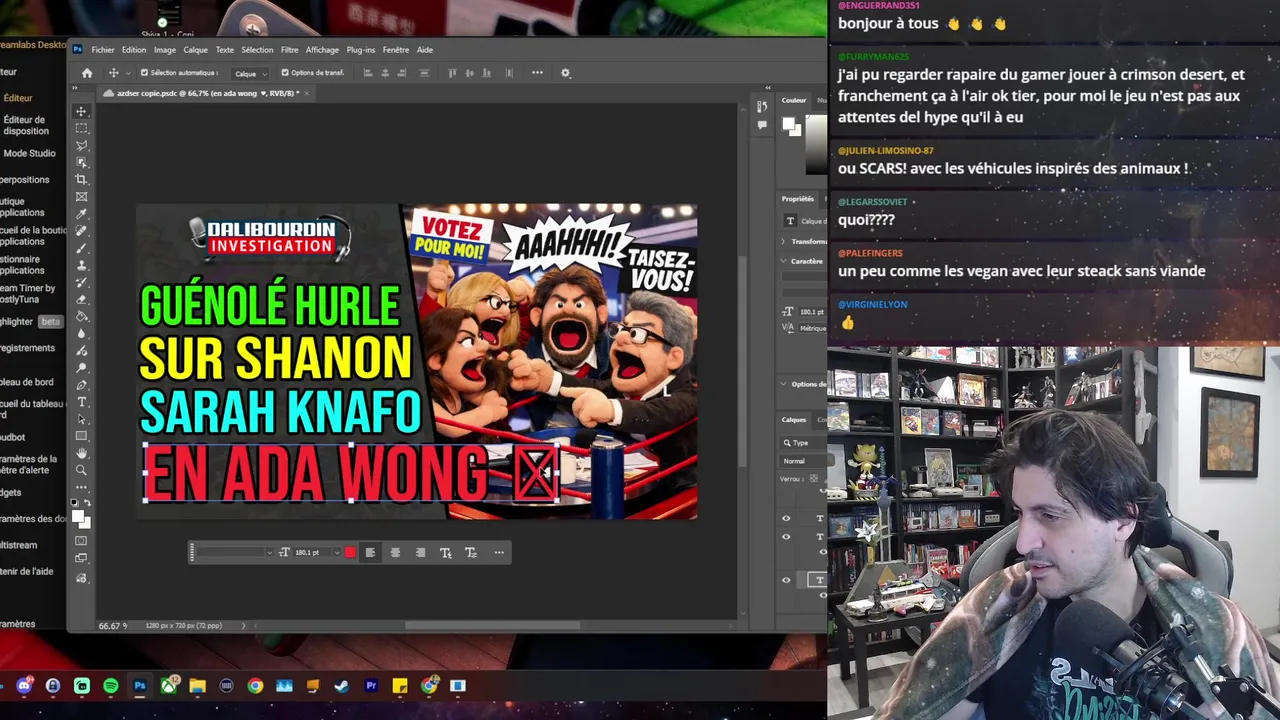Open the Edit Toolbar three-dots button
This screenshot has width=1280, height=720.
[81, 487]
